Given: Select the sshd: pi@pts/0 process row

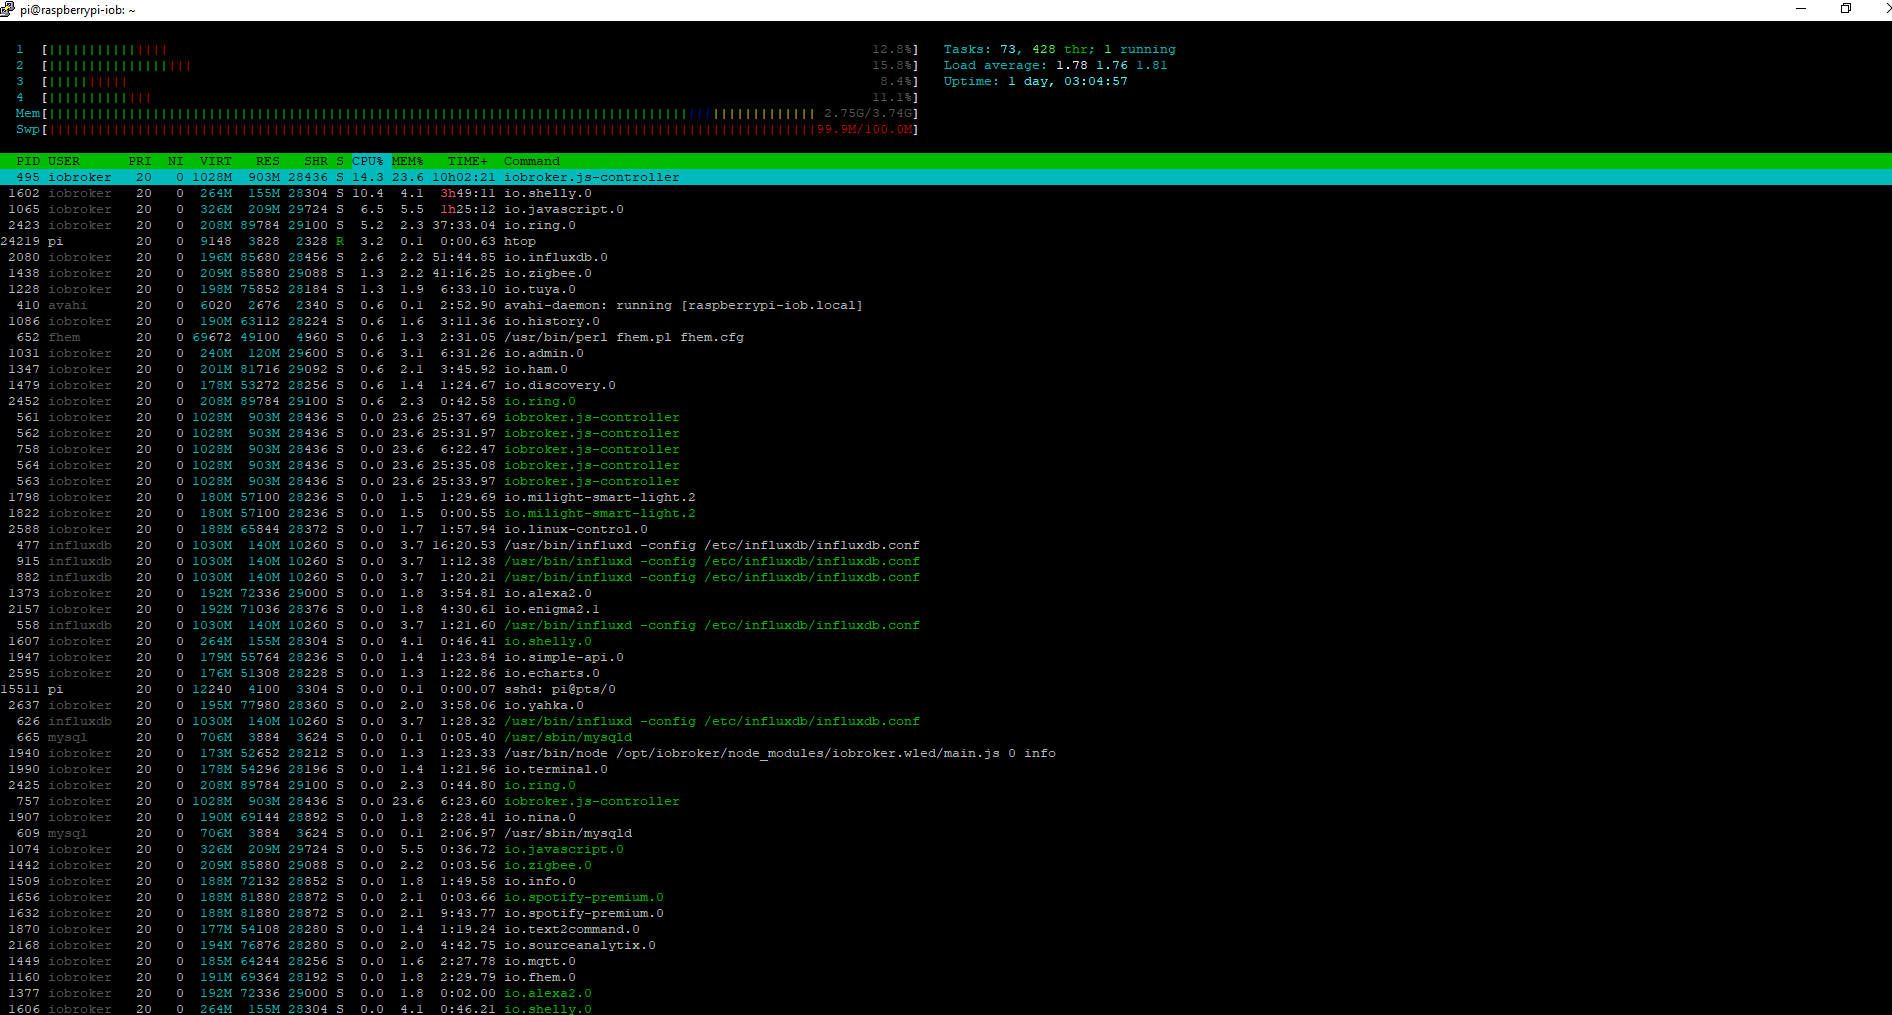Looking at the screenshot, I should pyautogui.click(x=946, y=689).
